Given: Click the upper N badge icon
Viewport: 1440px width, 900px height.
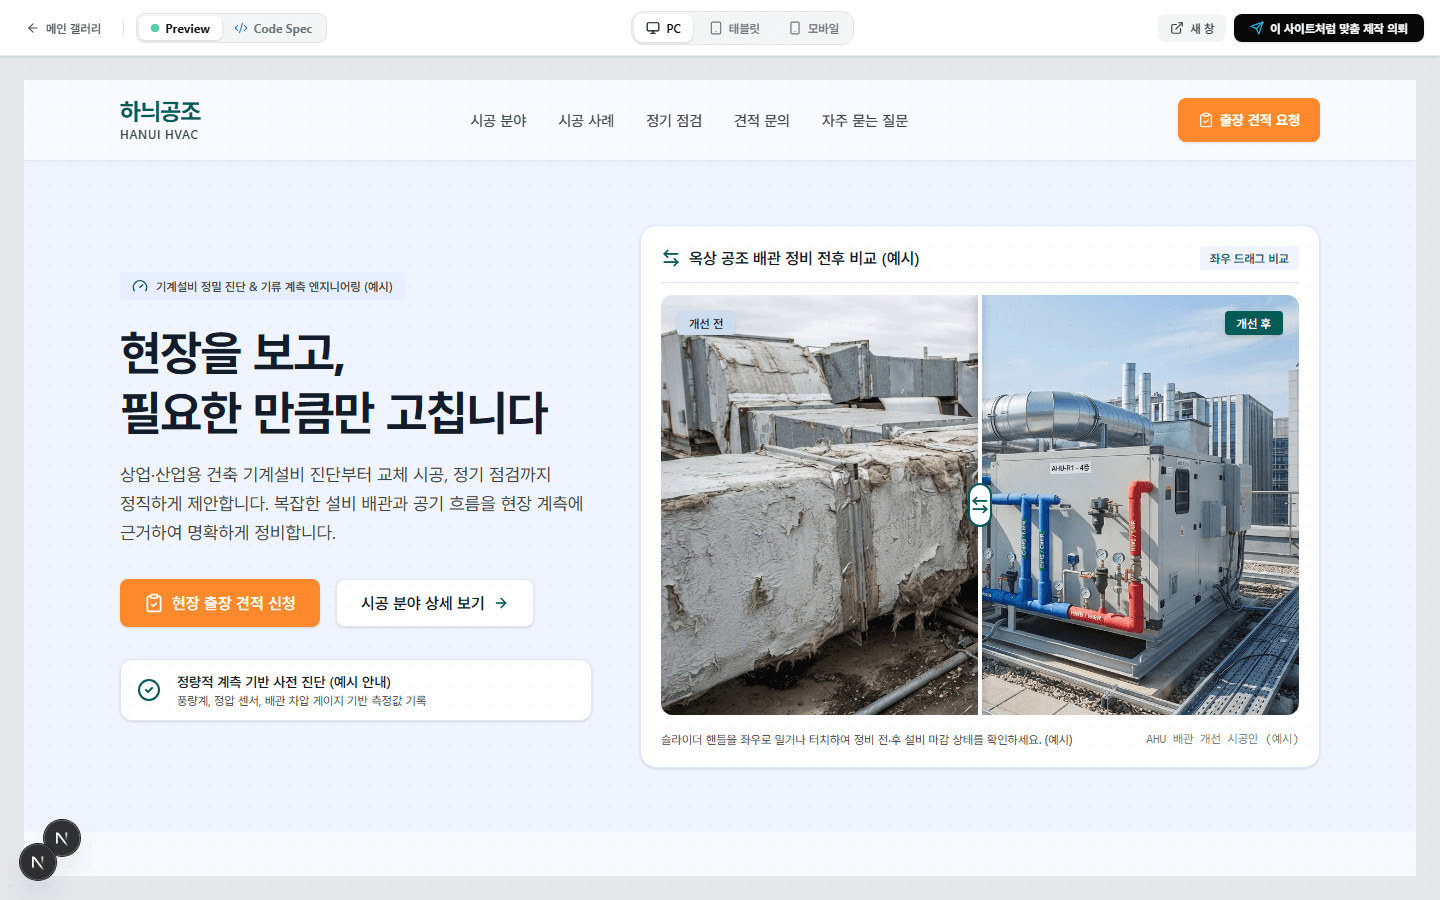Looking at the screenshot, I should click(62, 838).
